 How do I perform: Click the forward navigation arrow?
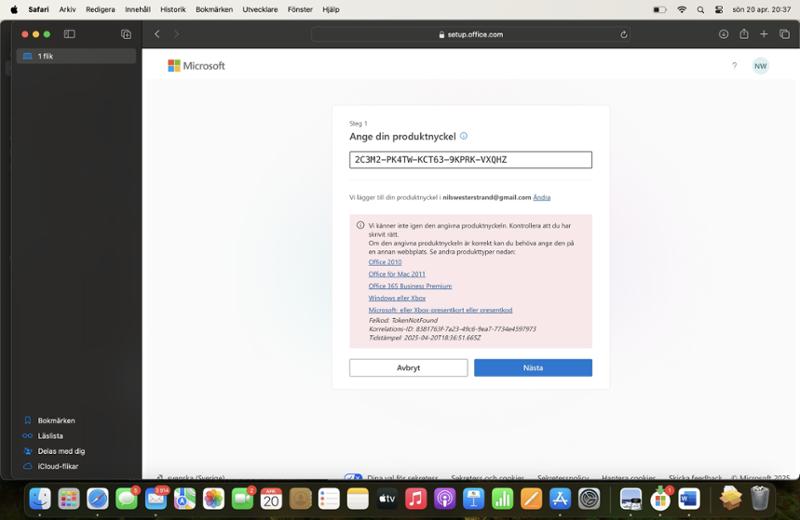tap(177, 34)
